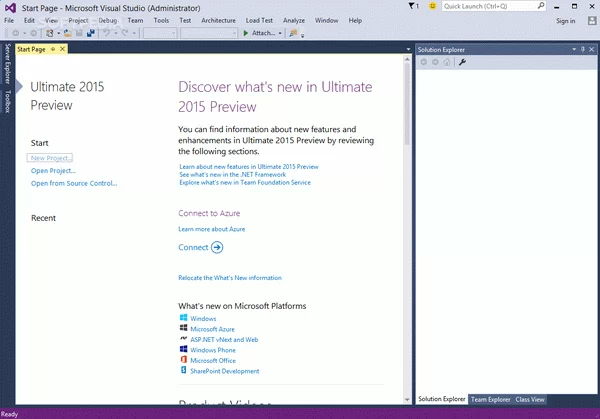Screen dimensions: 600x419
Task: Open the solution configurations combo box
Action: coord(160,33)
